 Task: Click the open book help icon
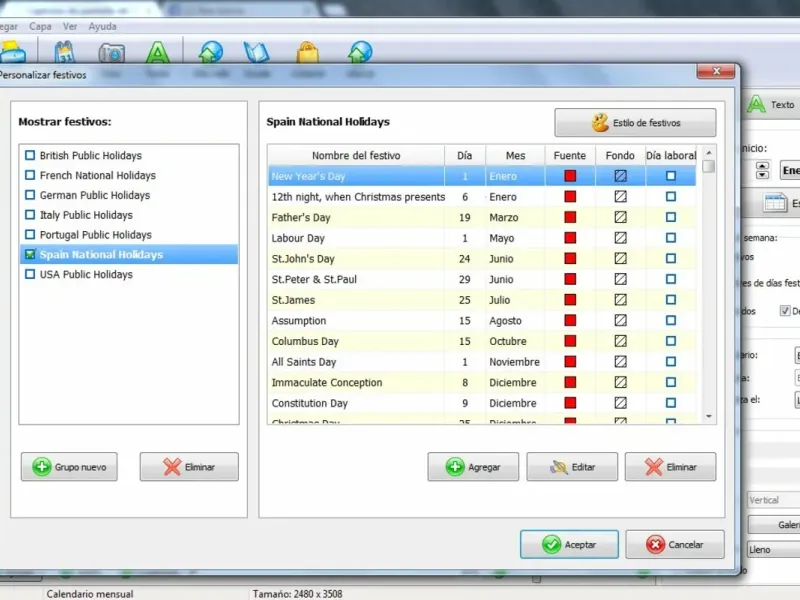pyautogui.click(x=257, y=53)
